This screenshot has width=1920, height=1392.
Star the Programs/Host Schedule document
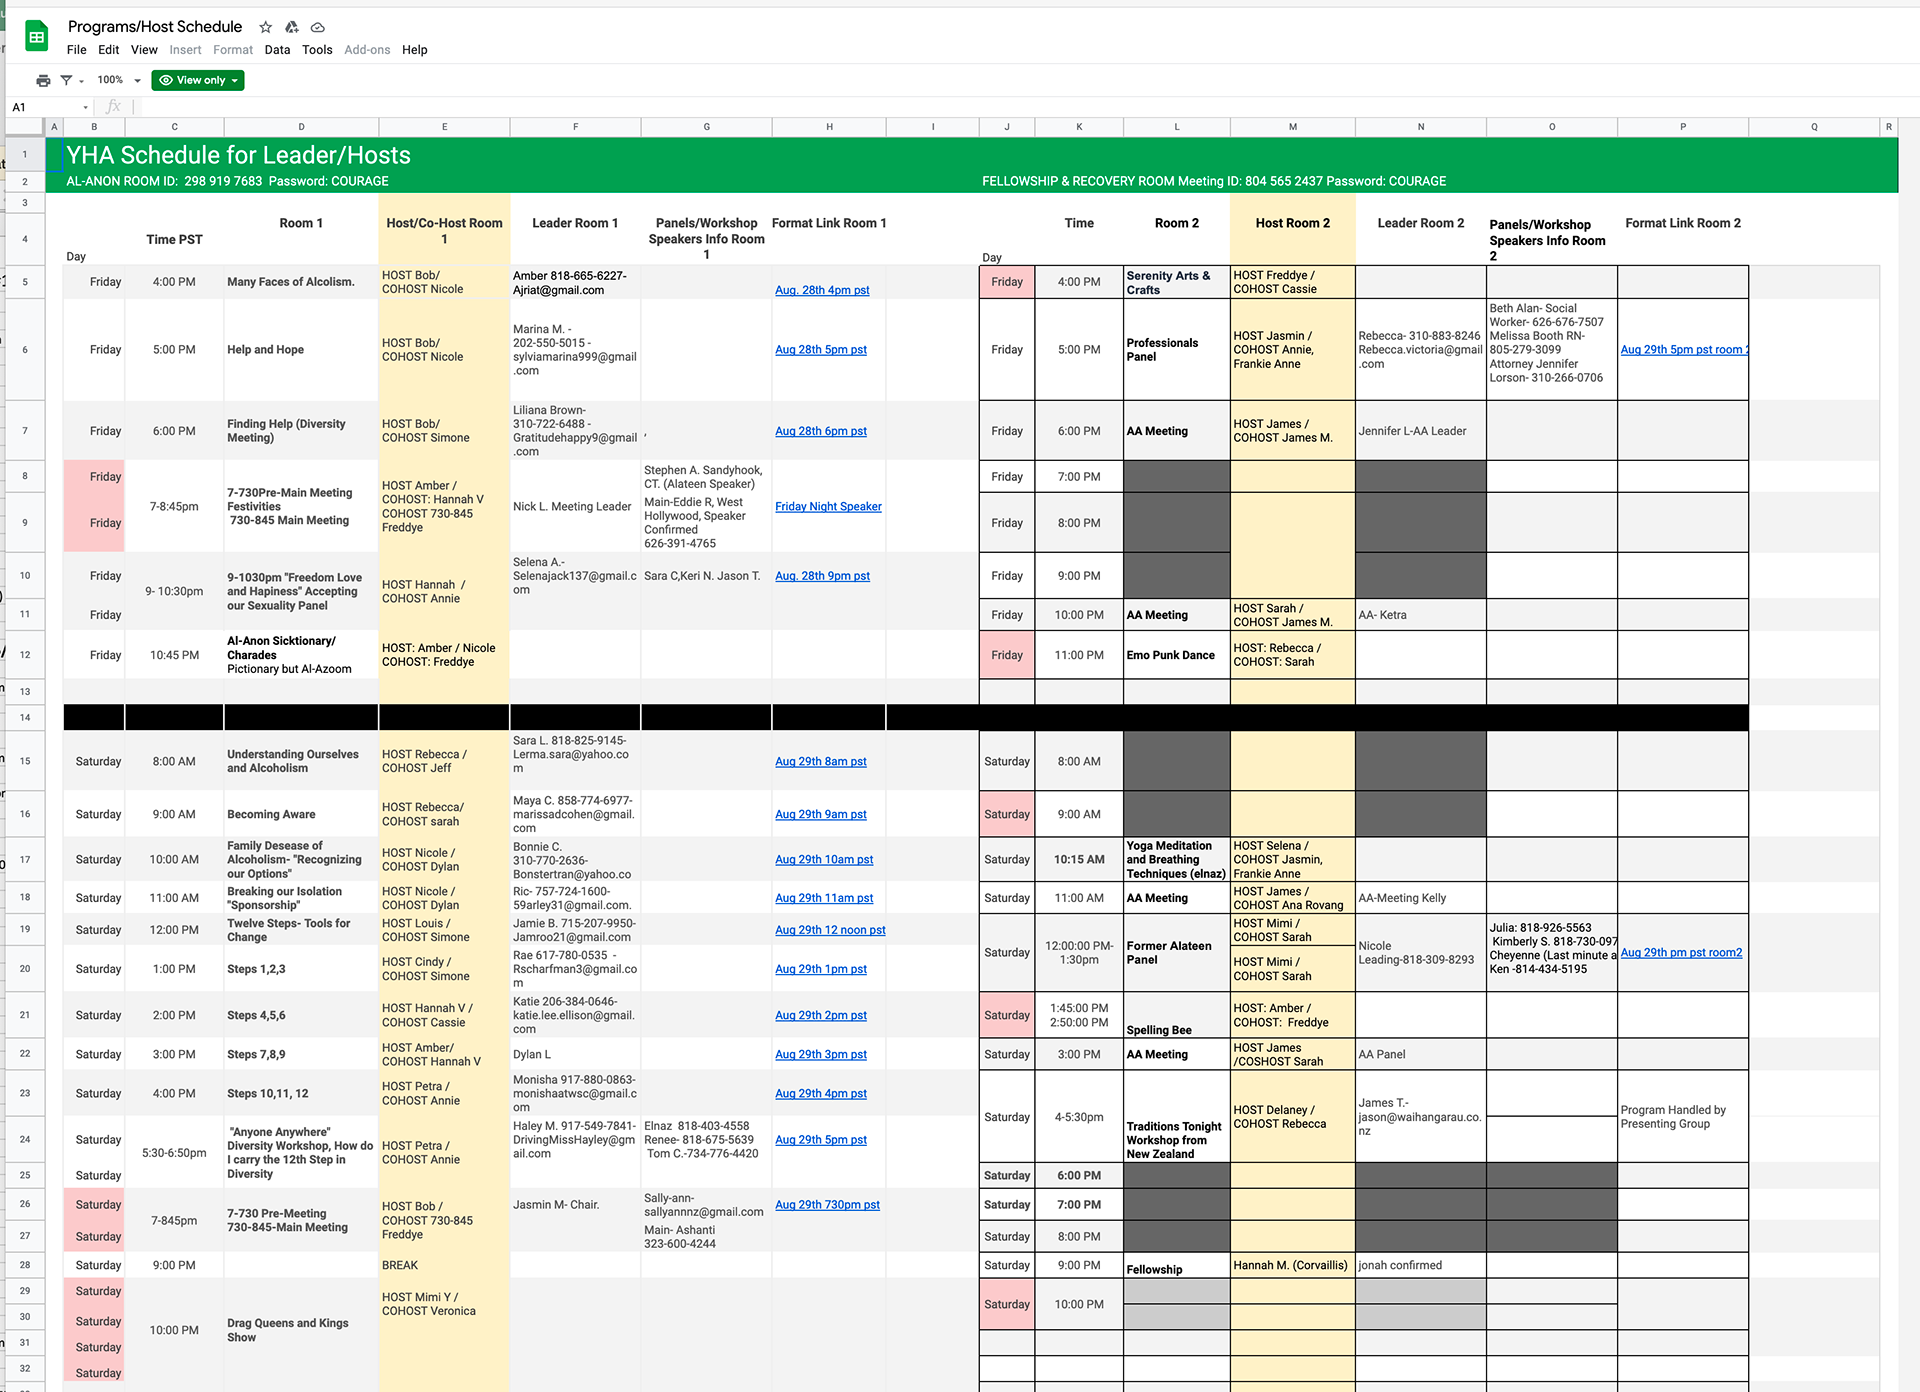click(265, 27)
